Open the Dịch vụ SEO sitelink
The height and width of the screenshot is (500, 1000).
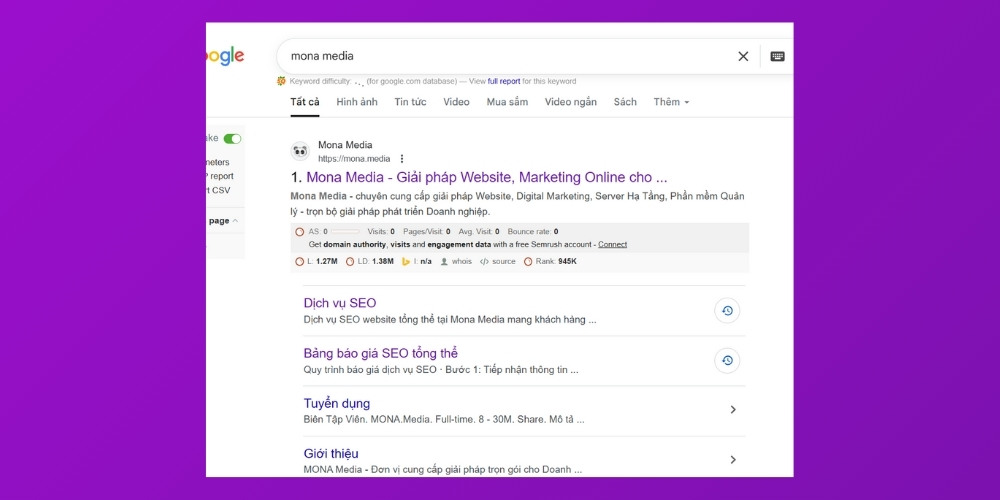[x=340, y=303]
